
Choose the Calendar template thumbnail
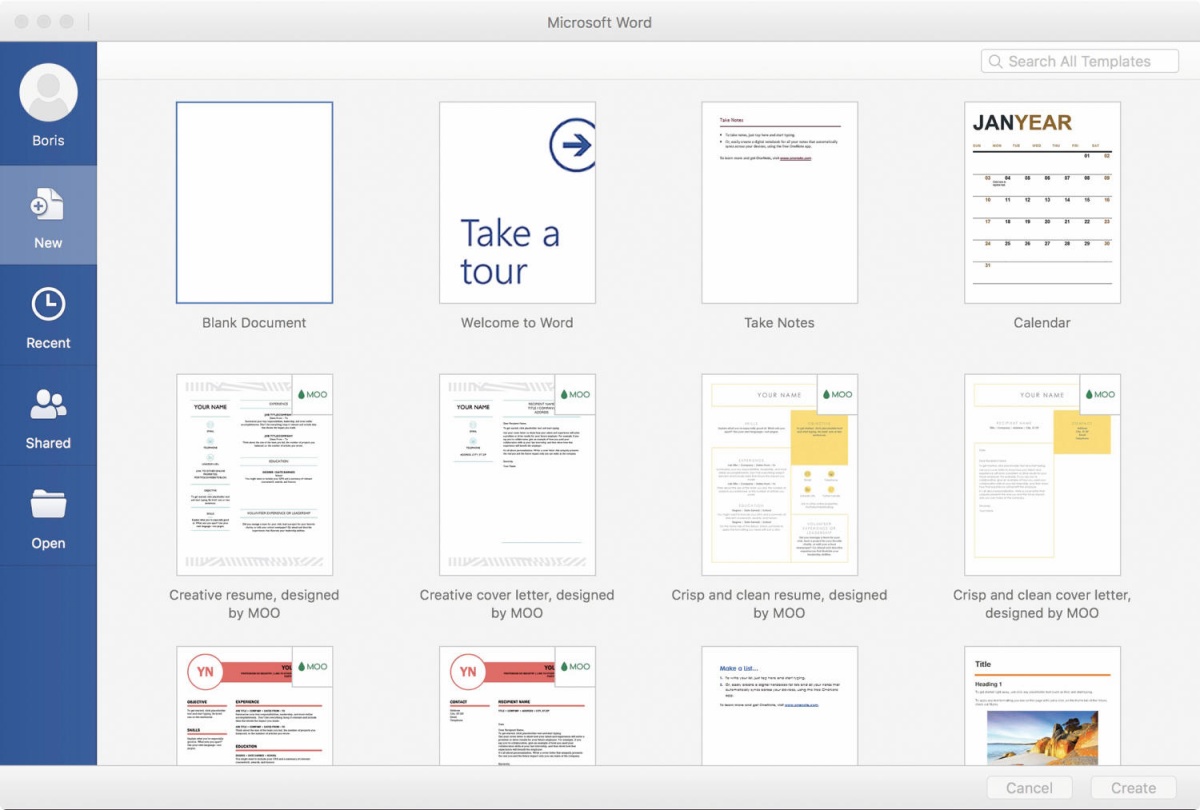pyautogui.click(x=1042, y=202)
